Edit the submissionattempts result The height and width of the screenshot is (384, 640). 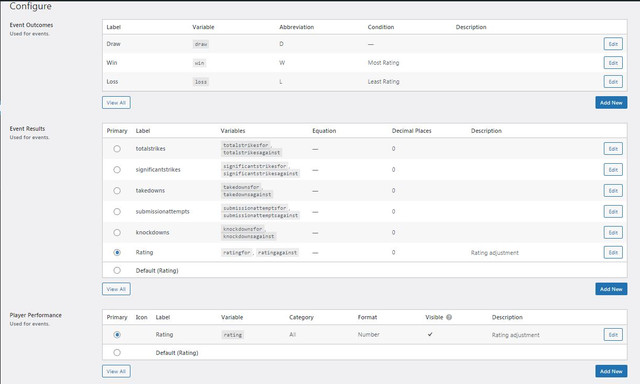coord(613,211)
